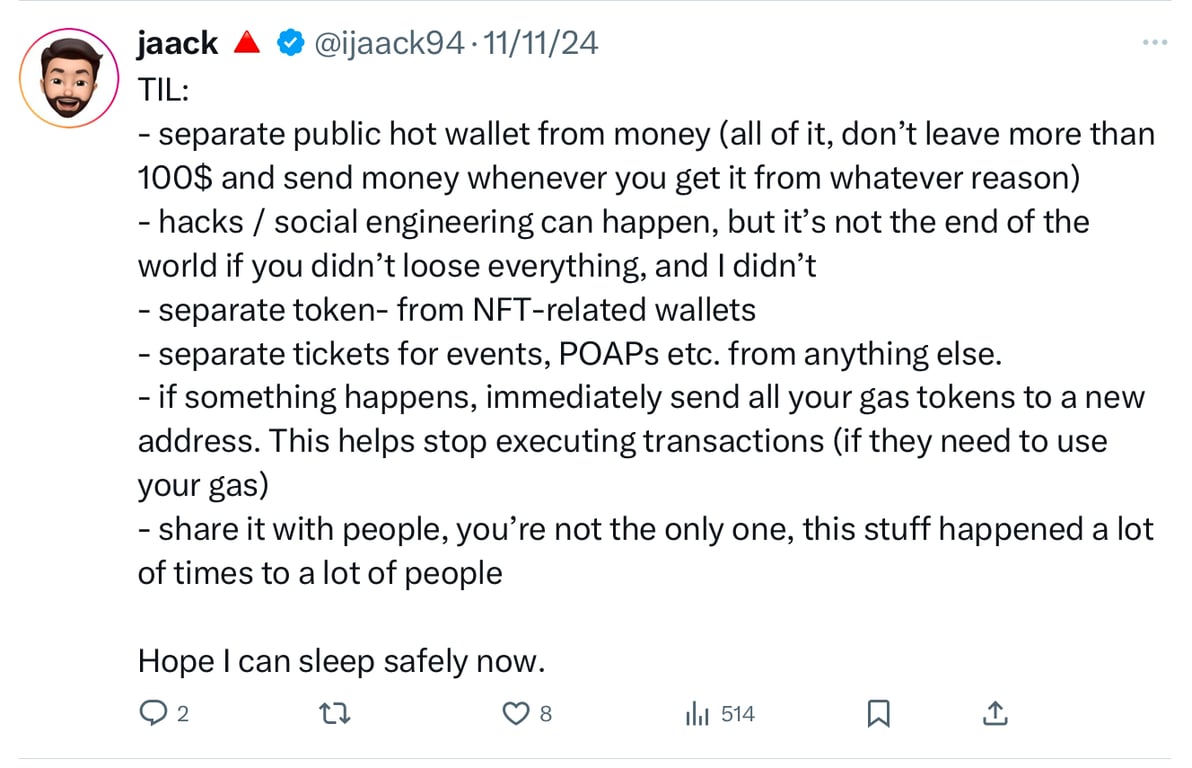Click the "TIL:" line of the tweet
The width and height of the screenshot is (1192, 768).
164,90
